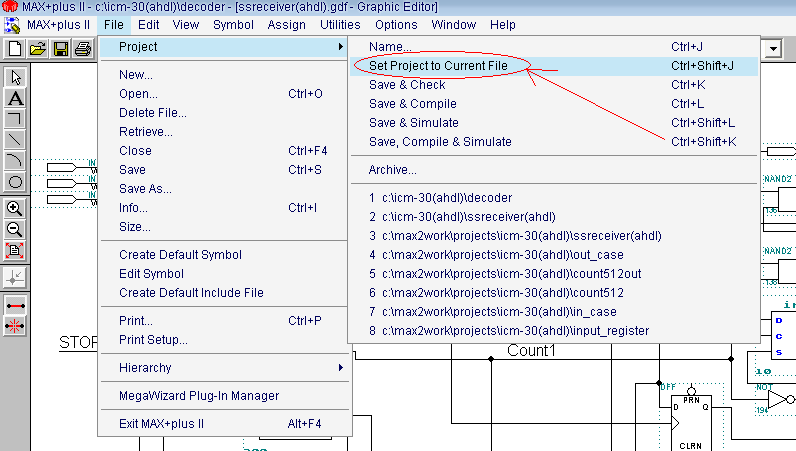This screenshot has width=796, height=451.
Task: Turn on rubberbanding line tool
Action: click(15, 305)
